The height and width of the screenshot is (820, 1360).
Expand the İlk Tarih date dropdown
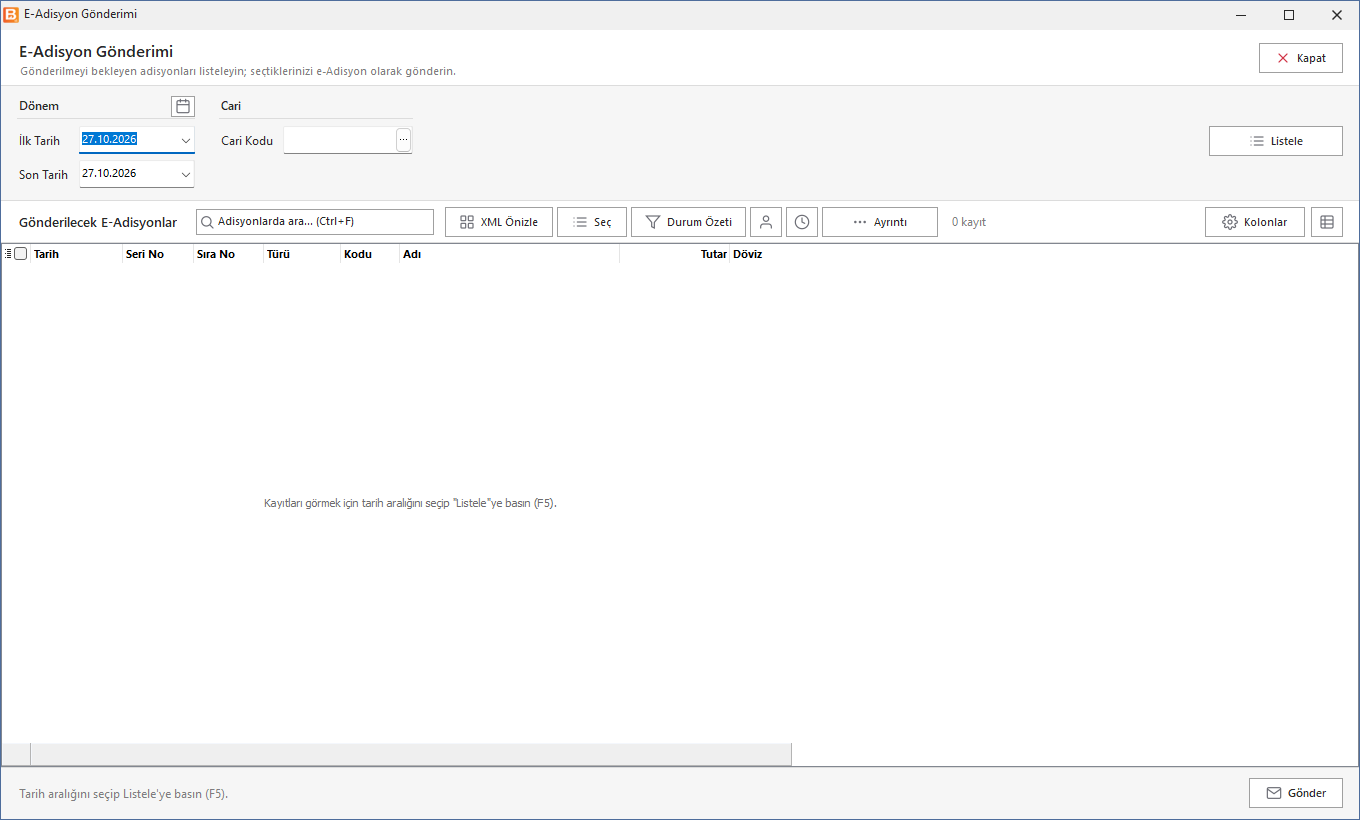point(186,140)
